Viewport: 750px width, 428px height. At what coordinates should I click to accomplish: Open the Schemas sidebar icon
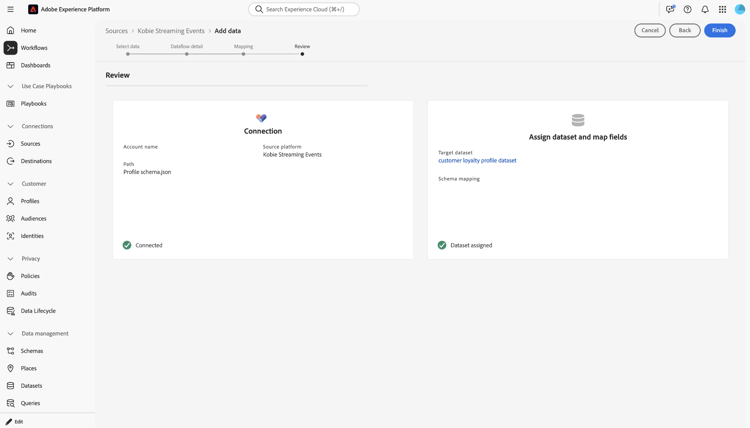coord(10,351)
